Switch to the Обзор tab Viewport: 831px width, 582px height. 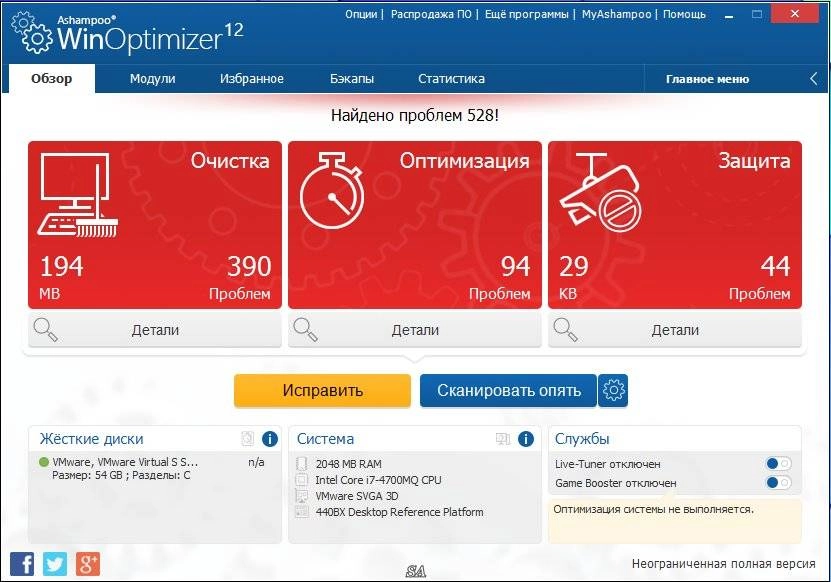tap(52, 79)
